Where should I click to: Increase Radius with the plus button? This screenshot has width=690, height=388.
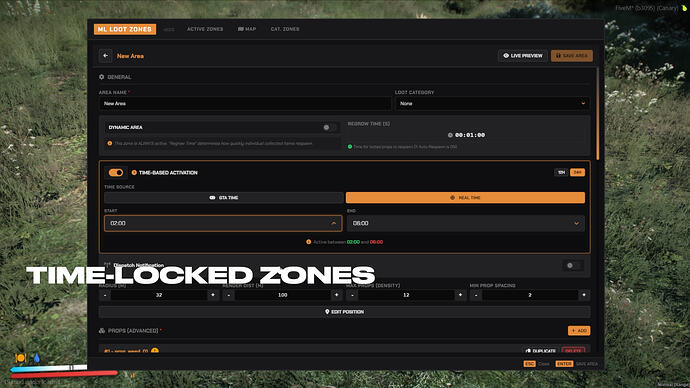click(213, 295)
